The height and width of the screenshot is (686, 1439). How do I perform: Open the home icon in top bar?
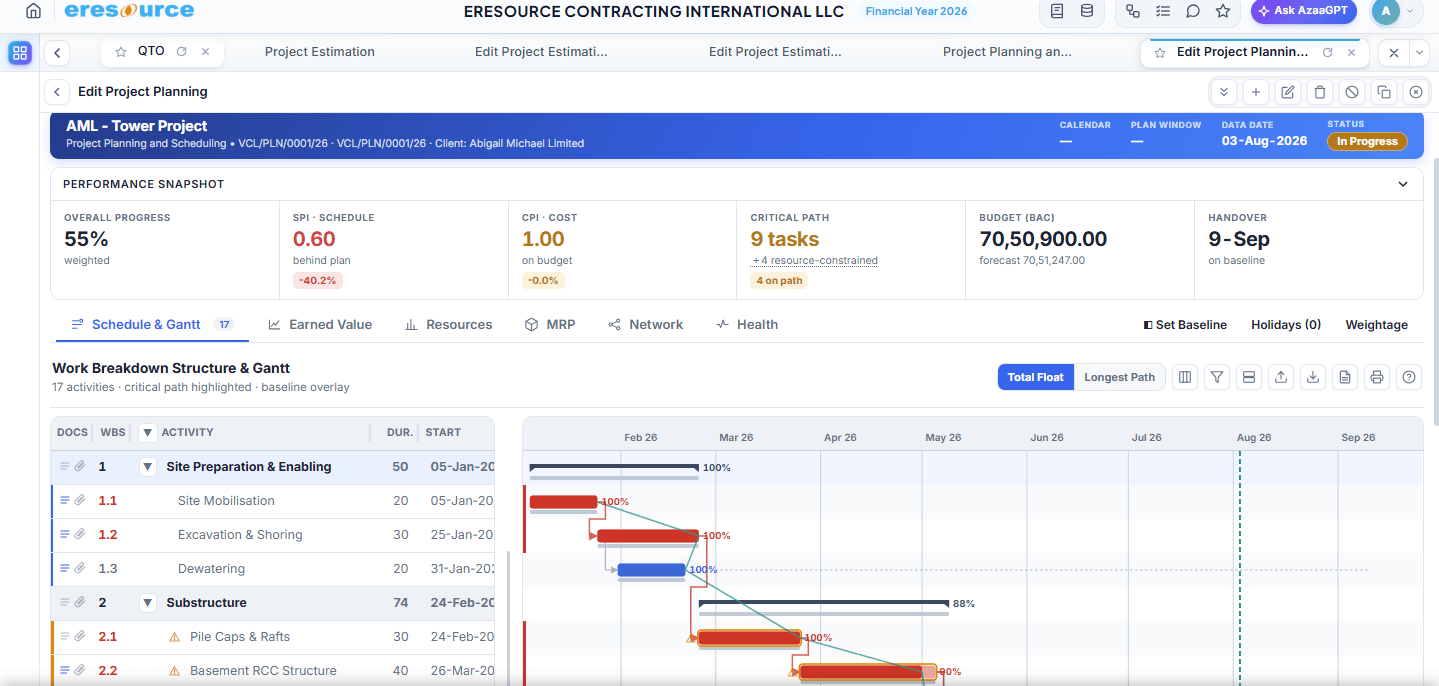coord(34,11)
